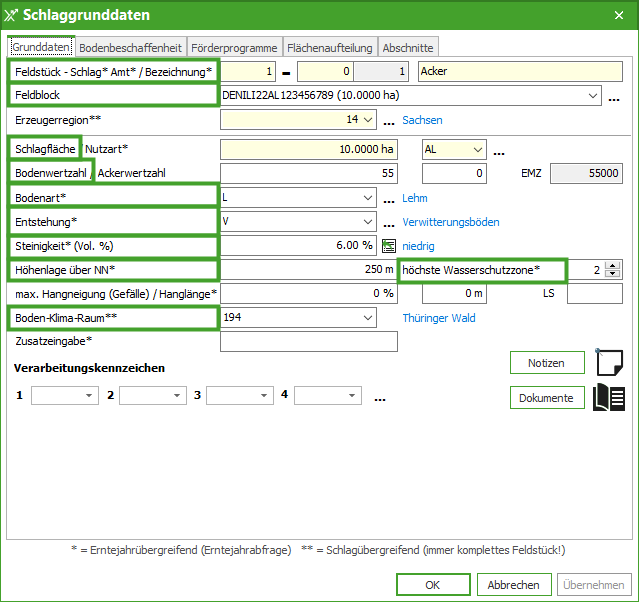The height and width of the screenshot is (602, 639).
Task: Click the Abbrechen button
Action: (514, 585)
